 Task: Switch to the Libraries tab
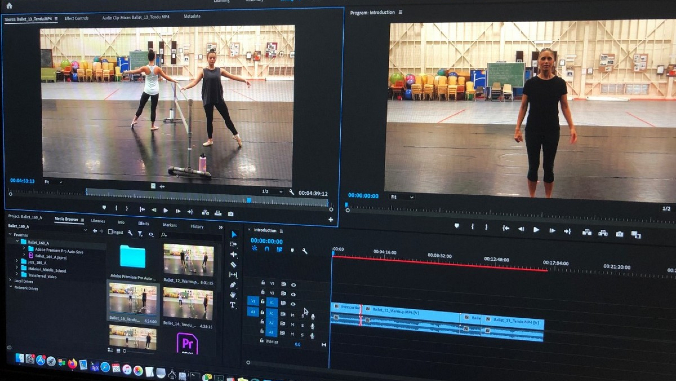tap(98, 221)
